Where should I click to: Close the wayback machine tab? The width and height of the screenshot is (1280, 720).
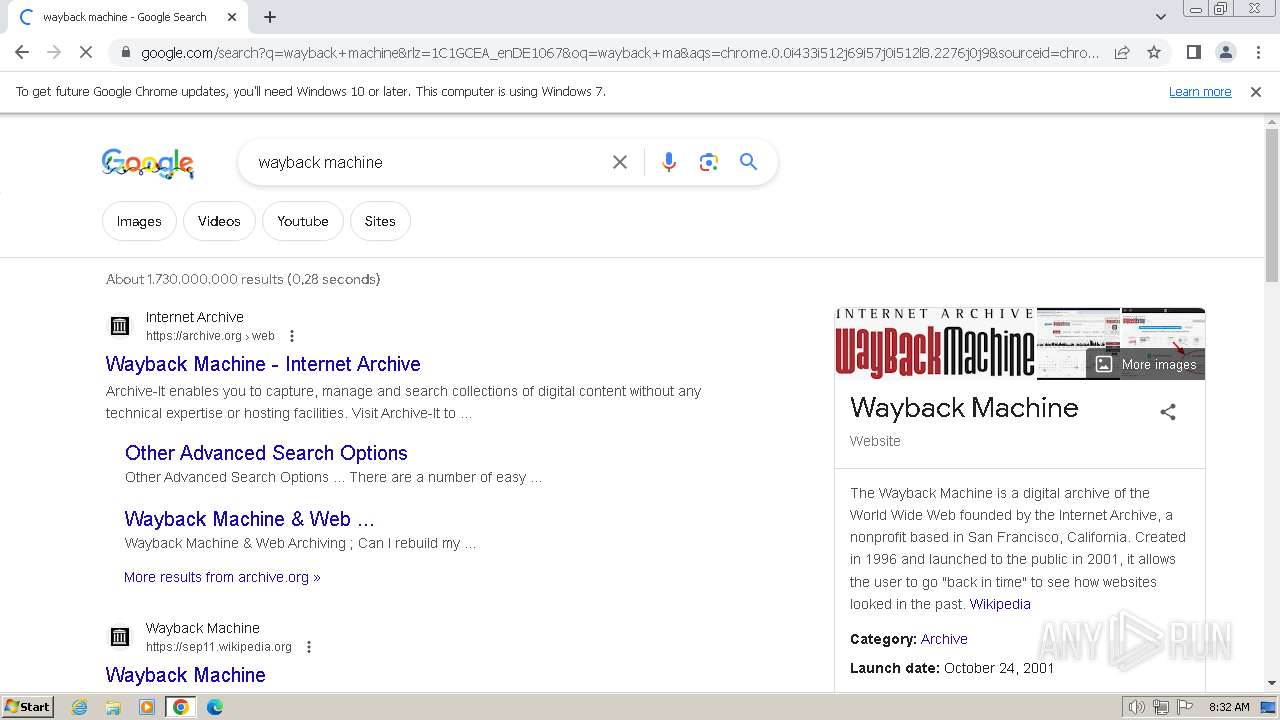tap(232, 17)
